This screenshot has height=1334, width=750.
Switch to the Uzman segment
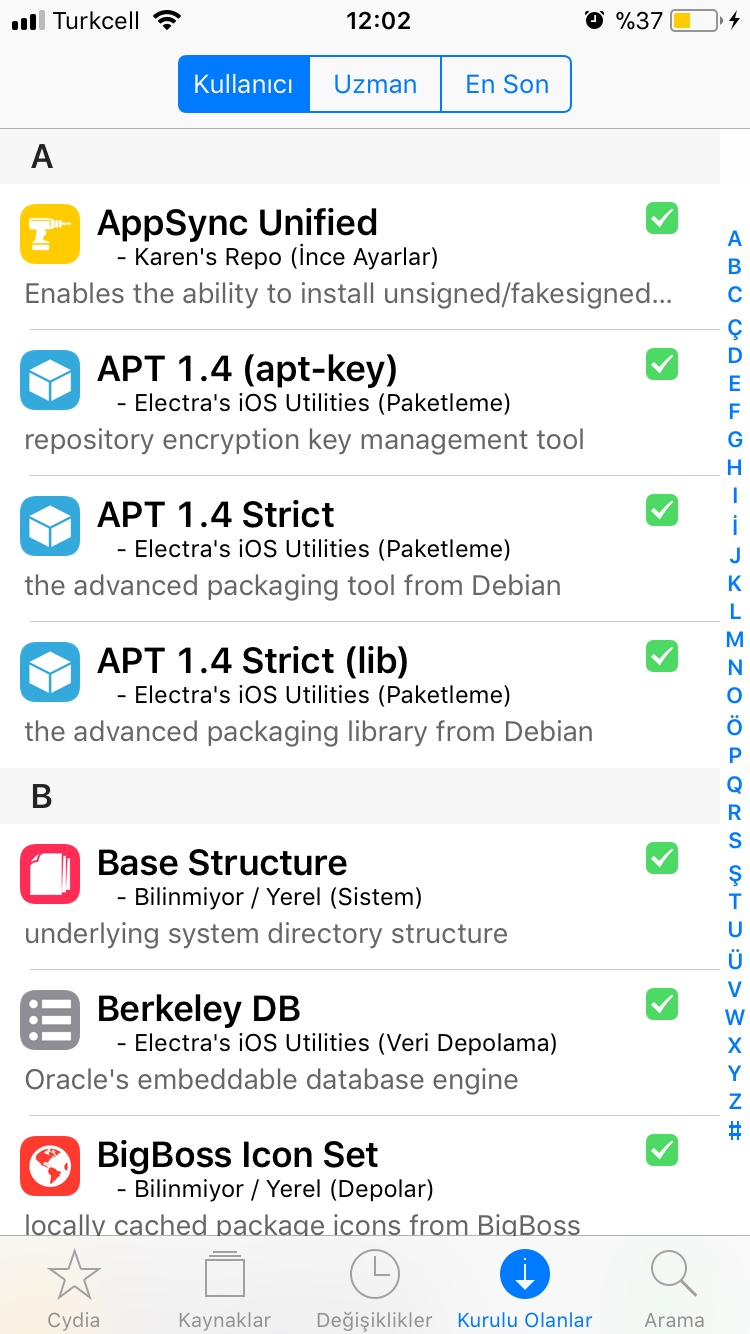coord(375,84)
